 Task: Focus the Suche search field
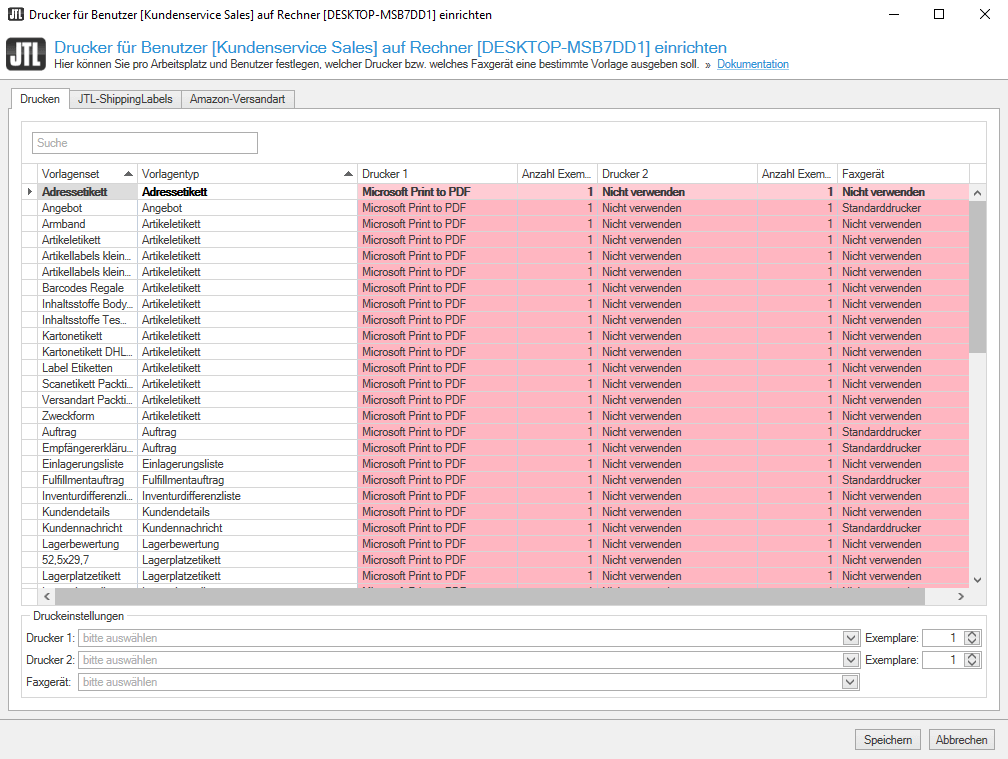pyautogui.click(x=145, y=143)
